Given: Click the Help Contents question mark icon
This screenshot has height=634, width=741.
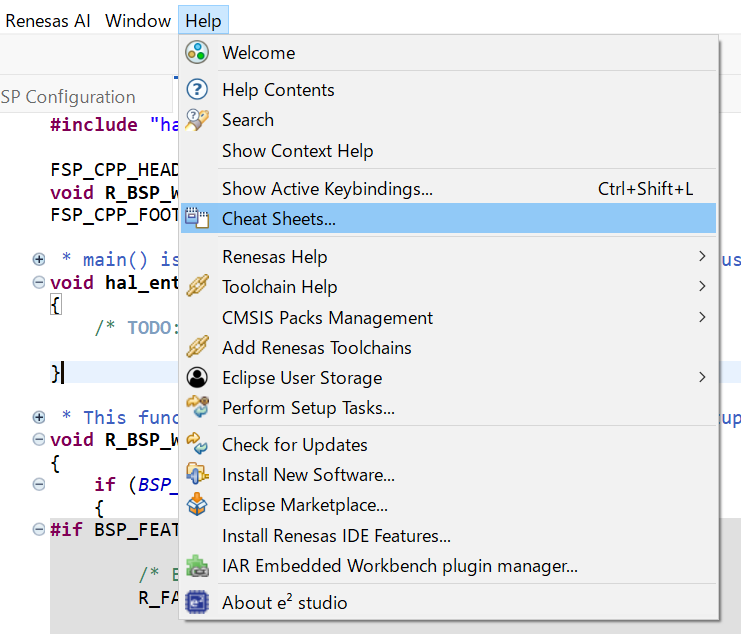Looking at the screenshot, I should [x=197, y=89].
